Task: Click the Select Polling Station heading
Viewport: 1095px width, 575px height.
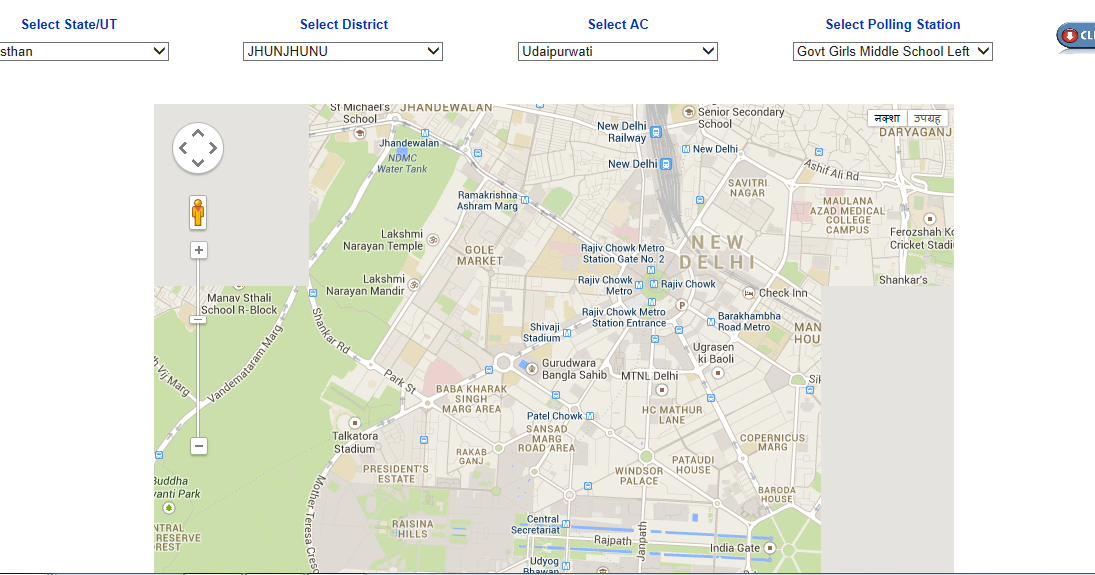Action: (x=892, y=24)
